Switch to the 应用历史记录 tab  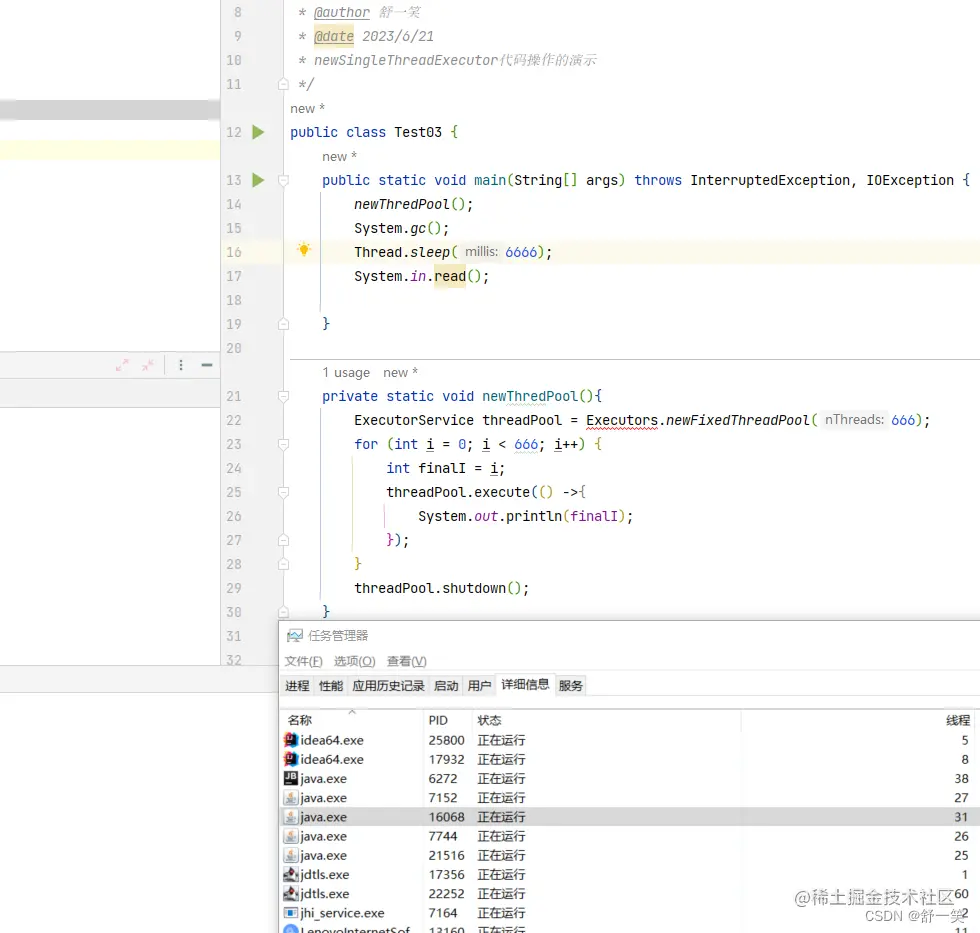[x=388, y=686]
